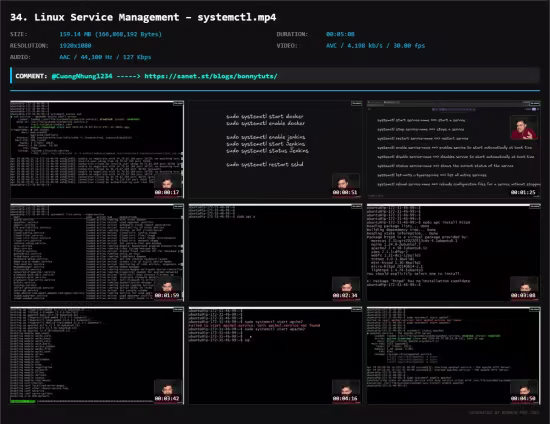550x424 pixels.
Task: Click the 'sudo systemctl start docker' line
Action: pos(265,116)
